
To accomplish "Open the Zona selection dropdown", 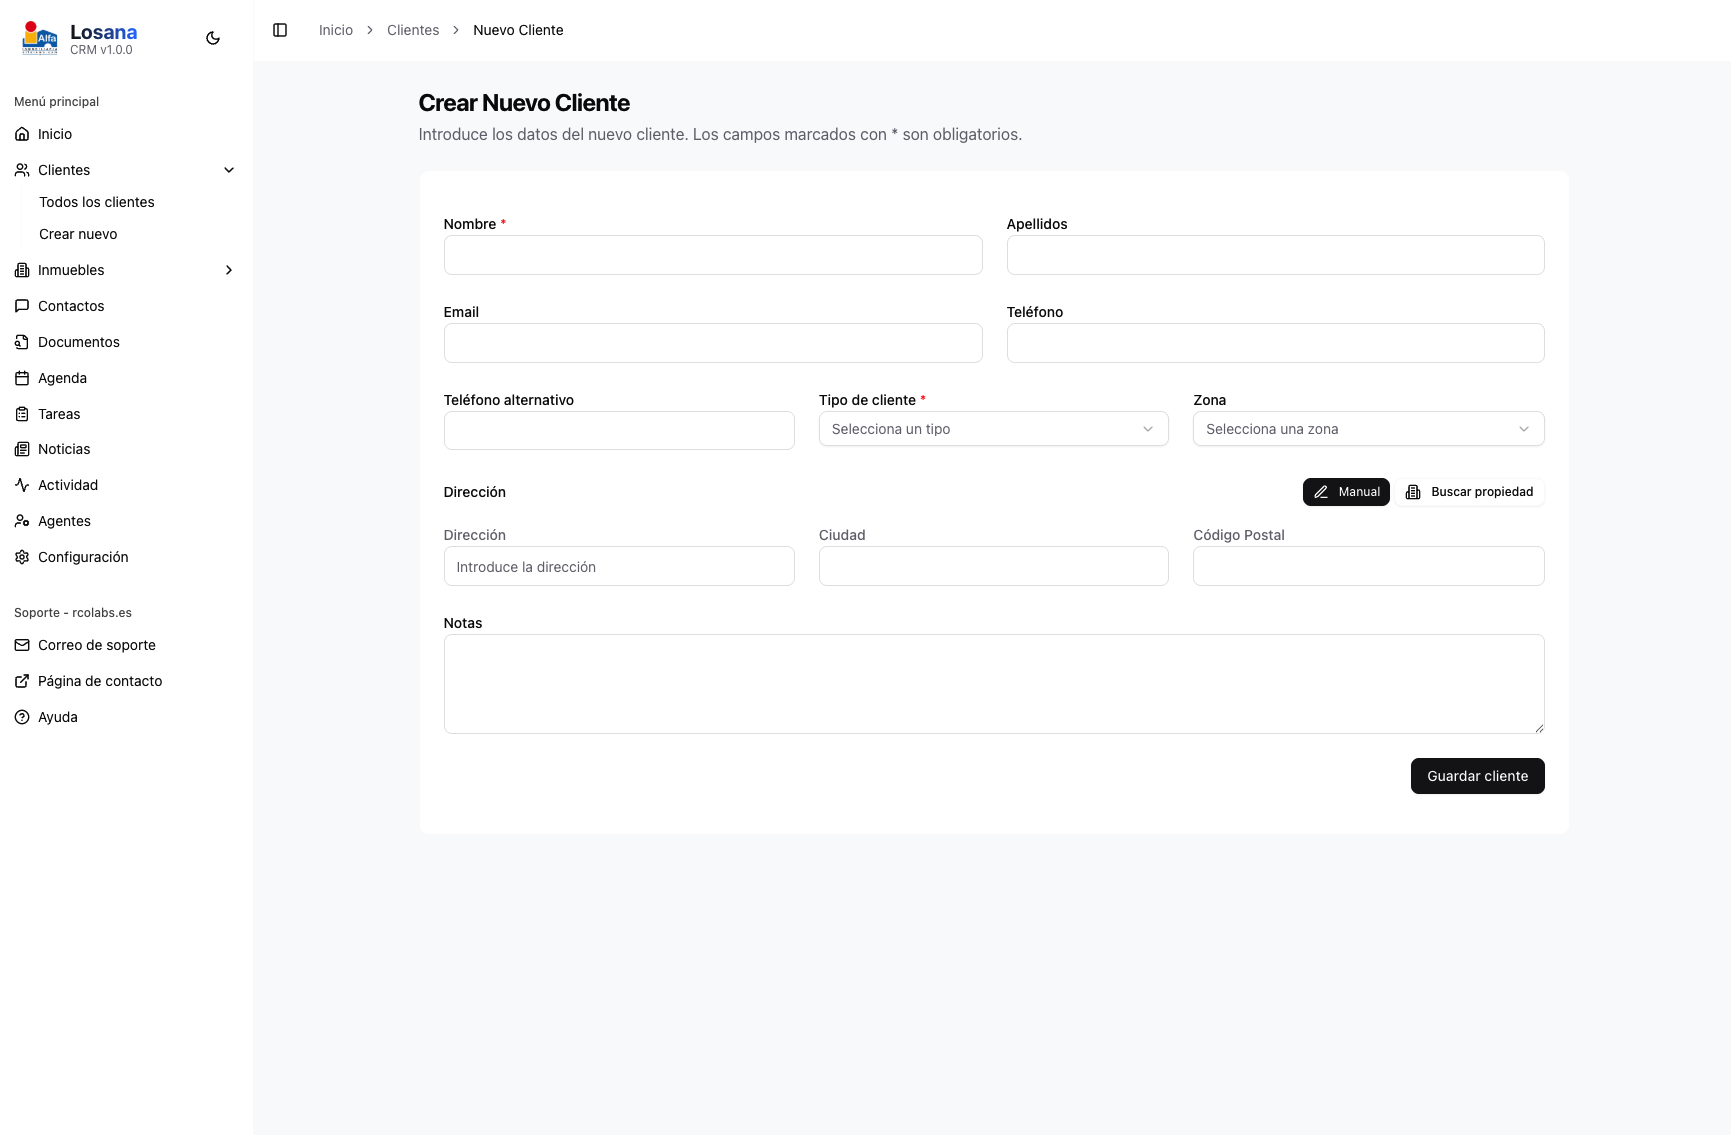I will click(1368, 429).
